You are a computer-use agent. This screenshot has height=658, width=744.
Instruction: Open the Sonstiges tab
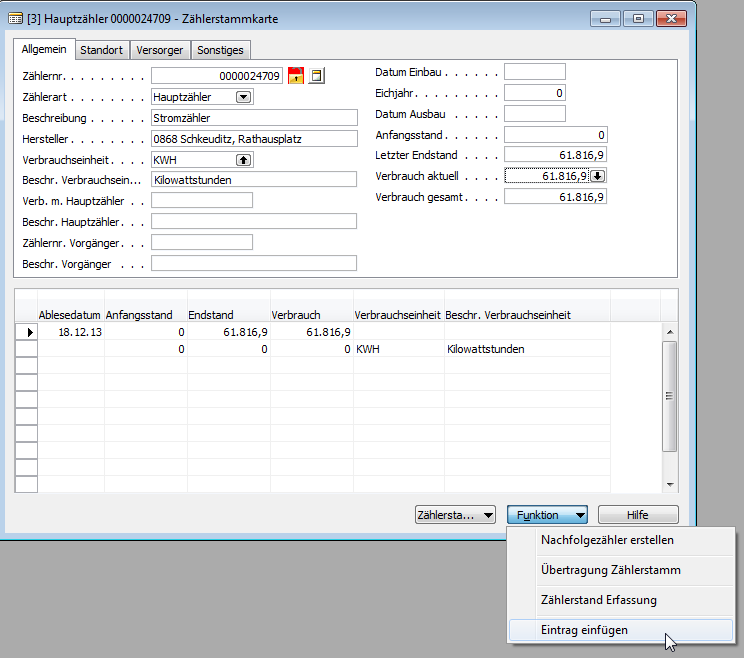pyautogui.click(x=220, y=50)
